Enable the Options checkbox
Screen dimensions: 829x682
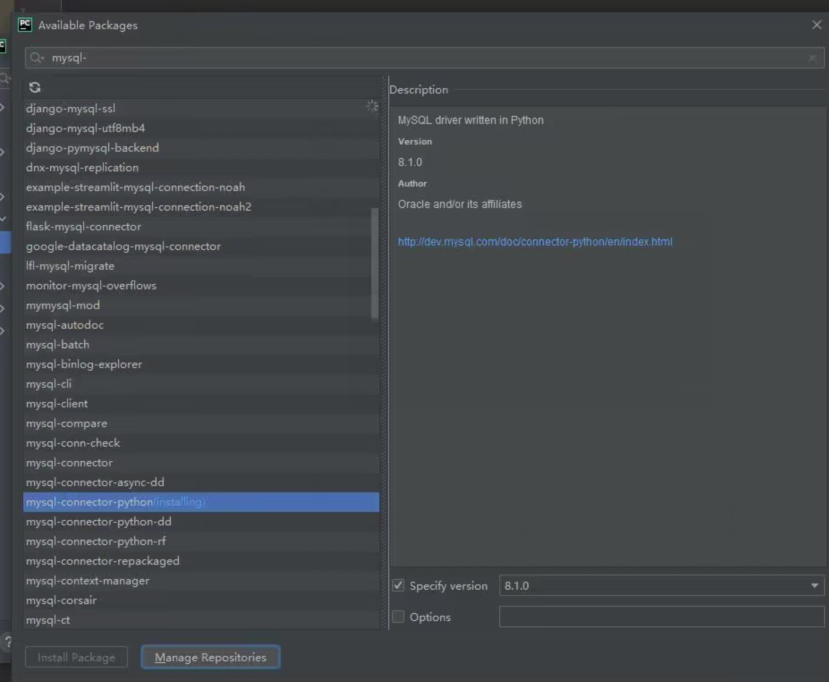tap(398, 617)
